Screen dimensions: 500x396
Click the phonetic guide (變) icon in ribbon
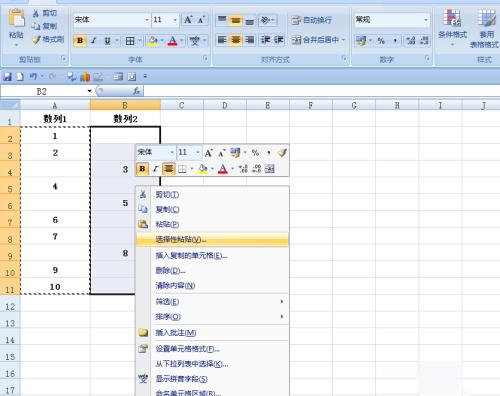click(195, 41)
